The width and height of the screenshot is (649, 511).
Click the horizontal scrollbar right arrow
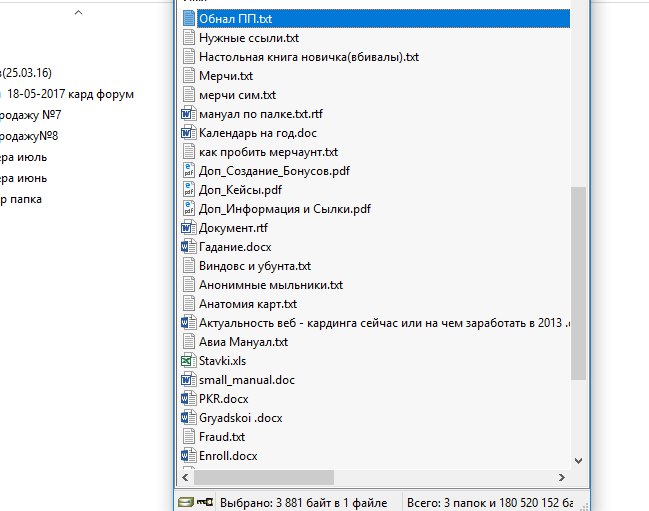[563, 477]
